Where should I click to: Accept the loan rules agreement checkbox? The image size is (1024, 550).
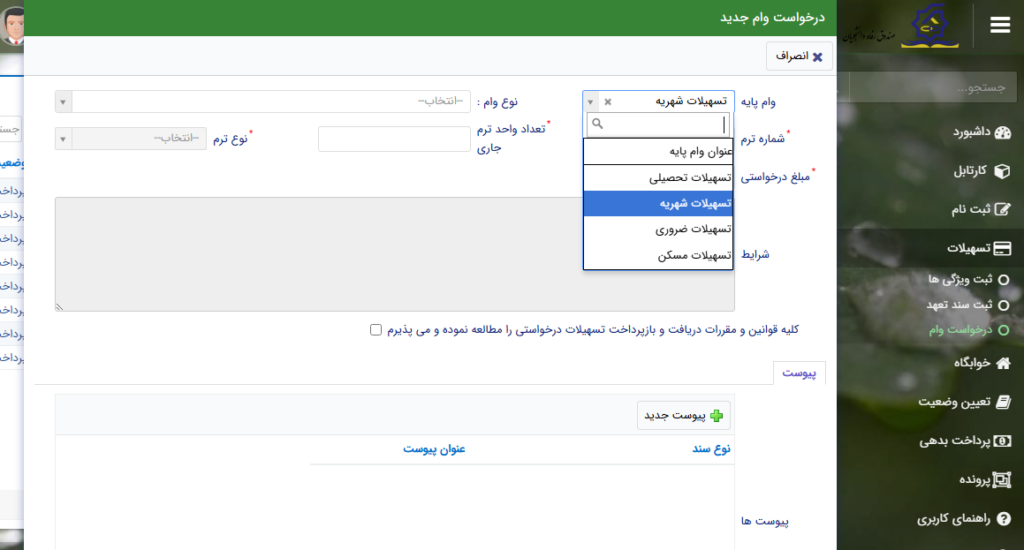(376, 329)
